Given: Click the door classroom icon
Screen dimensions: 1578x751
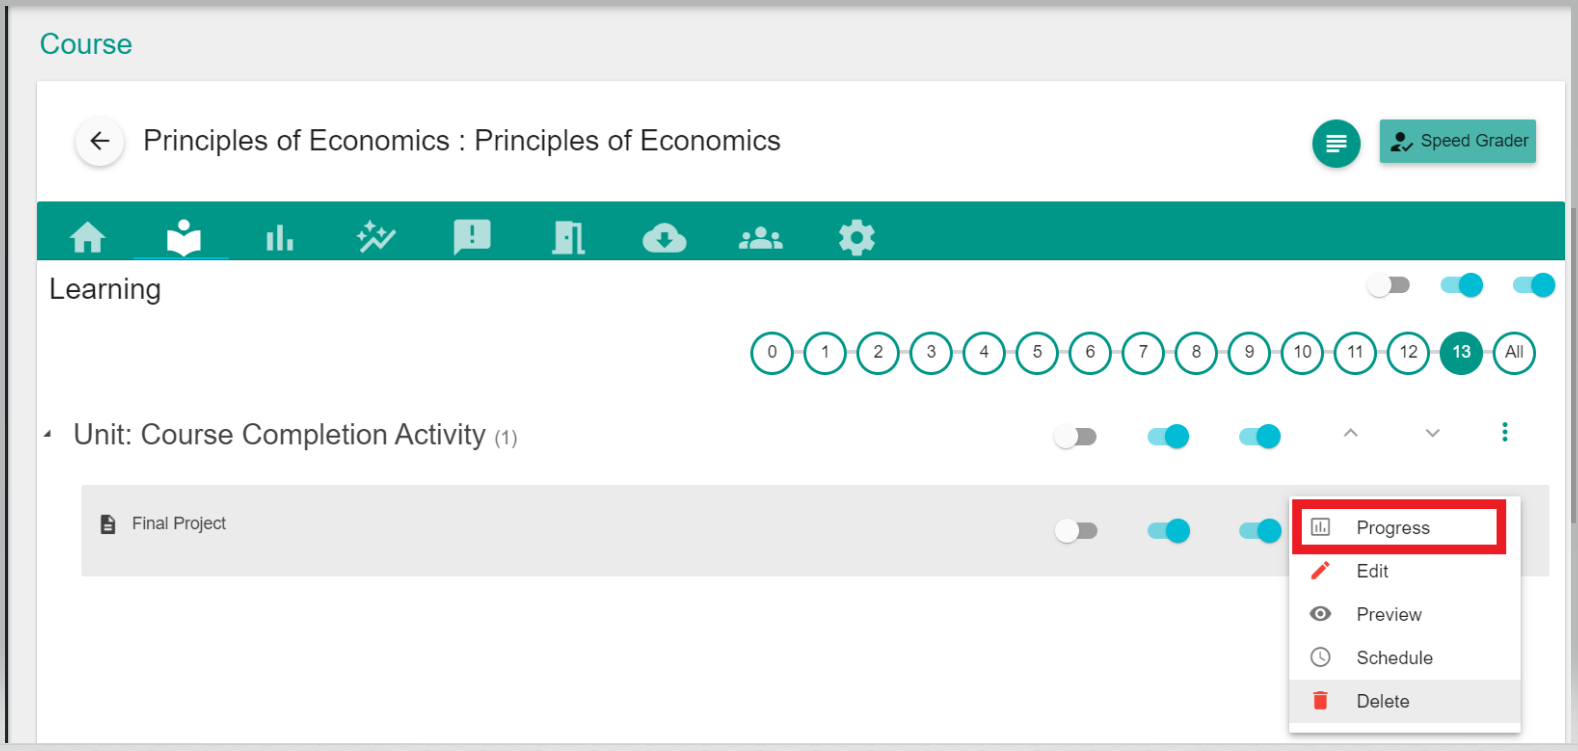Looking at the screenshot, I should (568, 237).
